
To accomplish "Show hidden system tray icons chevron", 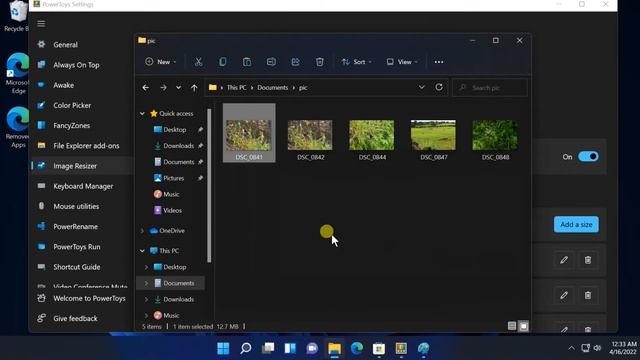I will click(571, 348).
